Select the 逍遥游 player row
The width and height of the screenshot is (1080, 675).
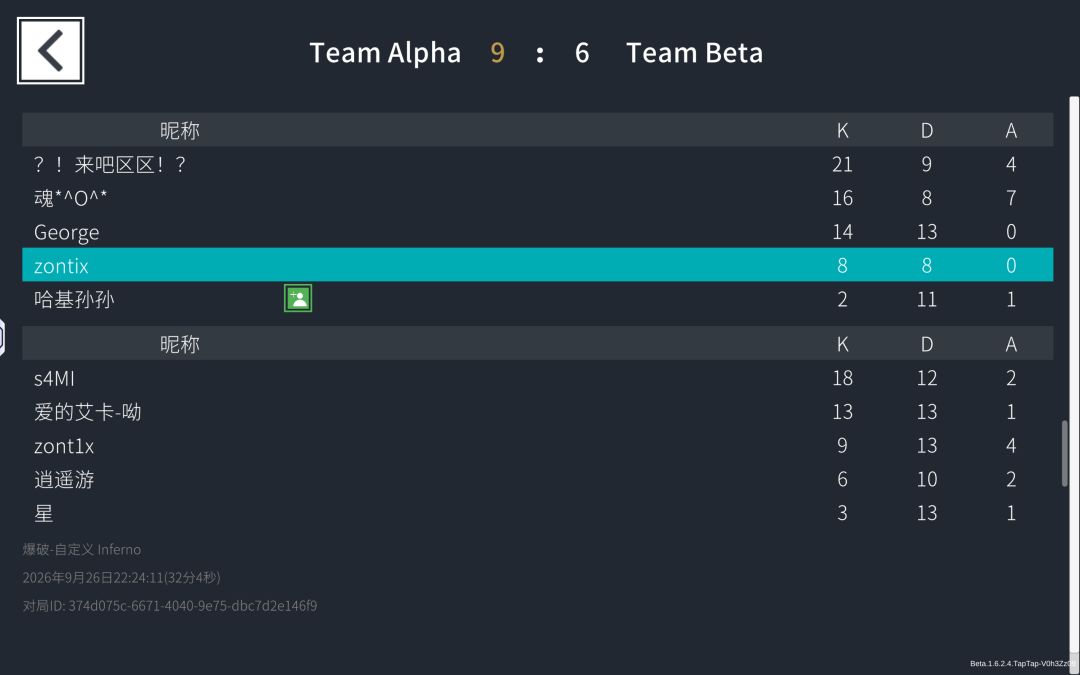[x=537, y=479]
